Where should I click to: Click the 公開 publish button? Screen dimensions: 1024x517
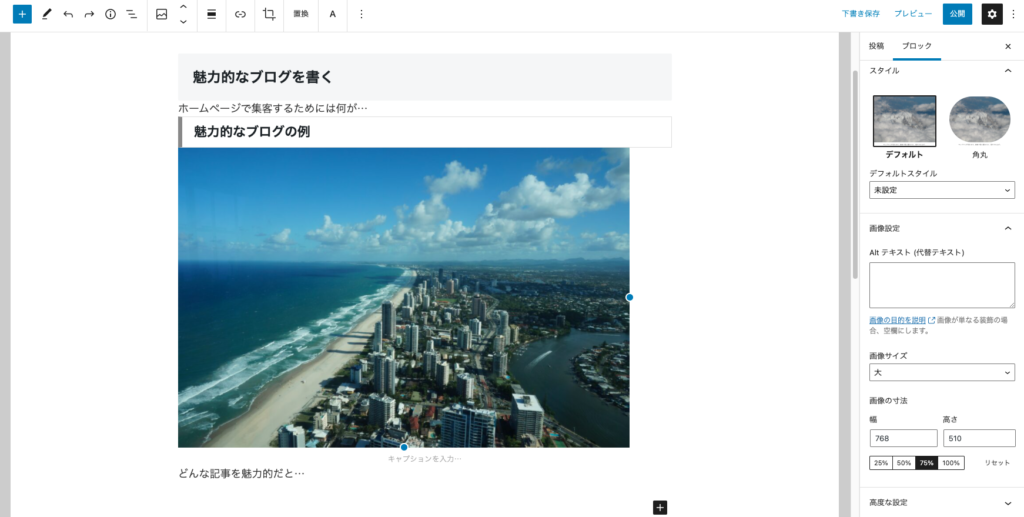click(957, 14)
